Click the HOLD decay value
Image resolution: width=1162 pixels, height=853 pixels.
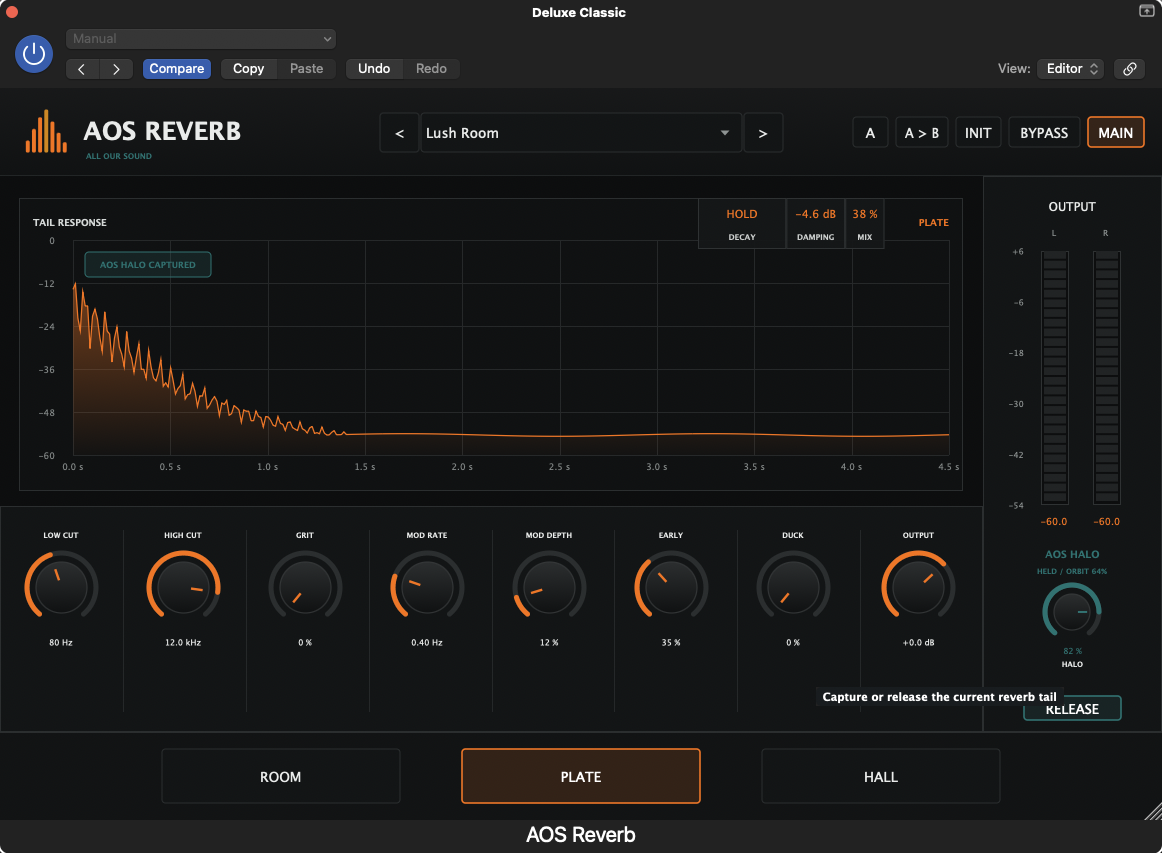point(742,214)
